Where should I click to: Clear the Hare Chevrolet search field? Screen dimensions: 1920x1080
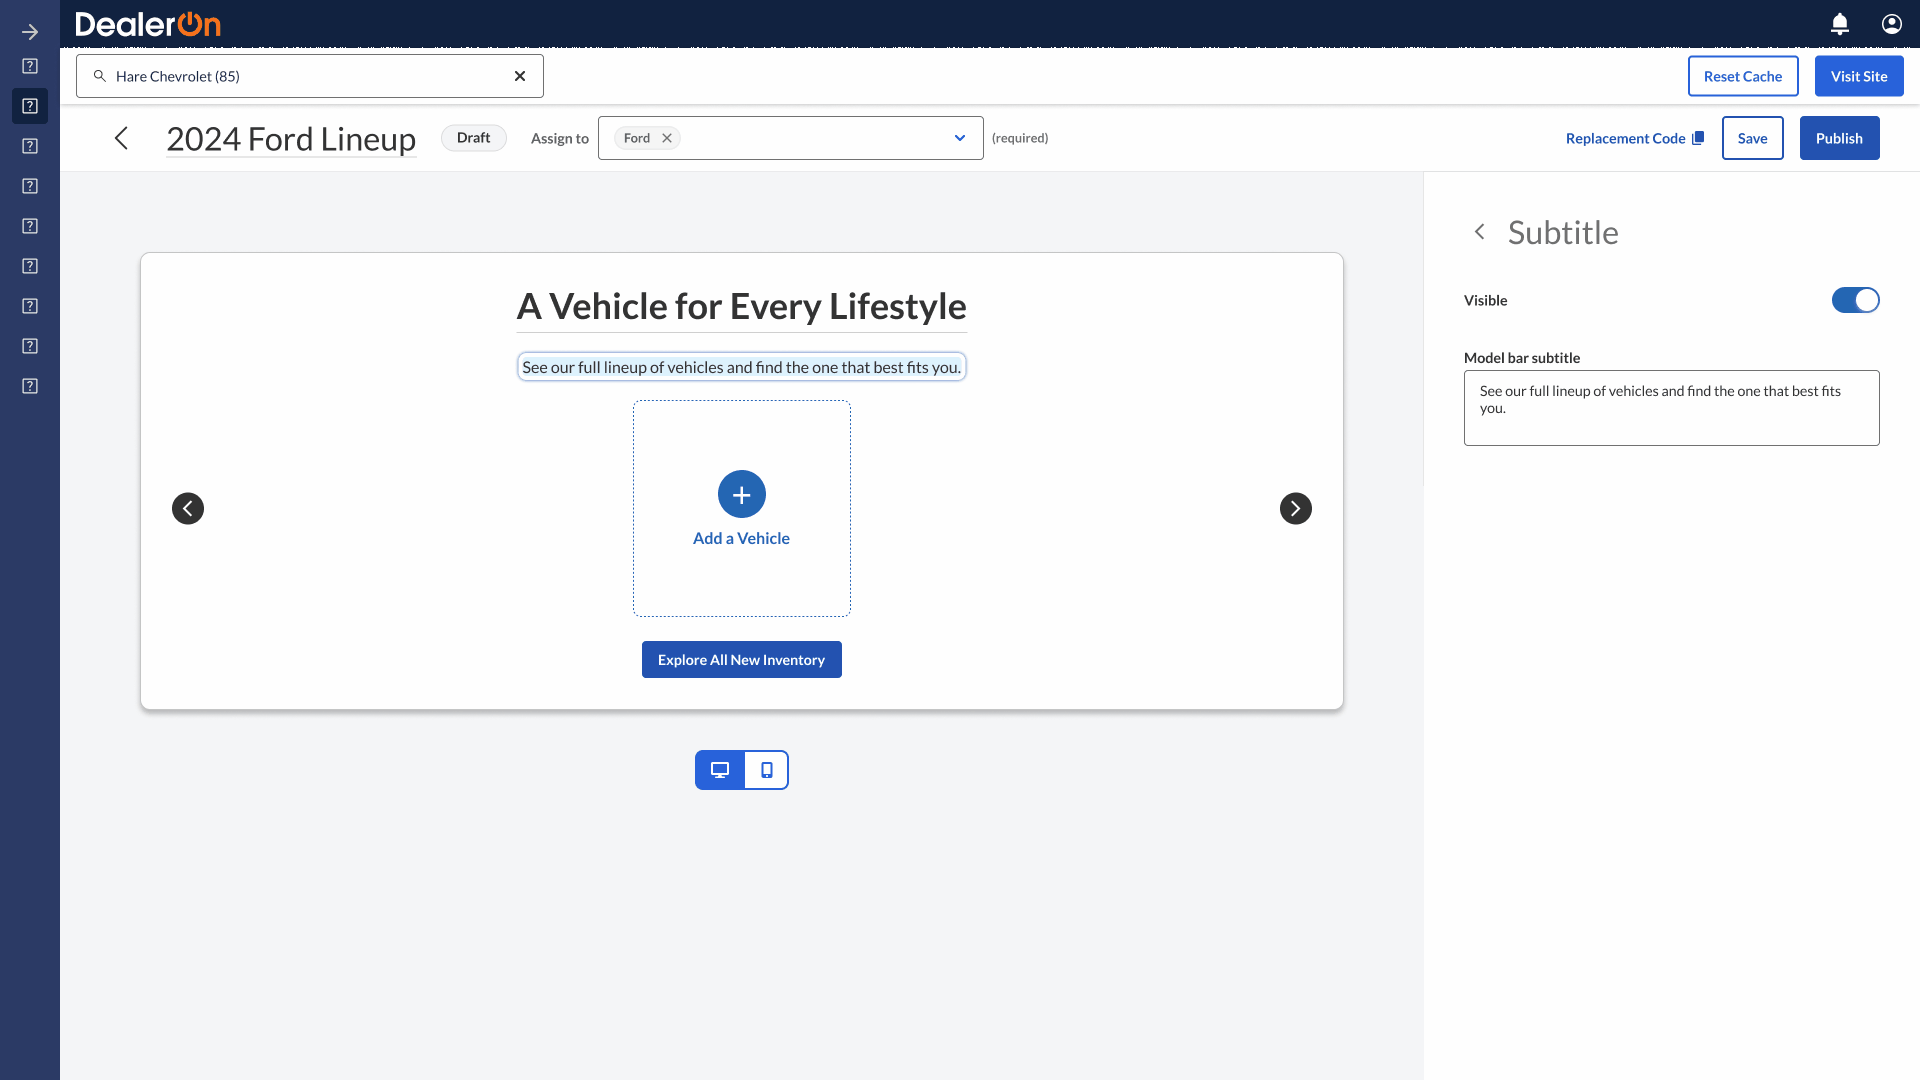coord(520,76)
